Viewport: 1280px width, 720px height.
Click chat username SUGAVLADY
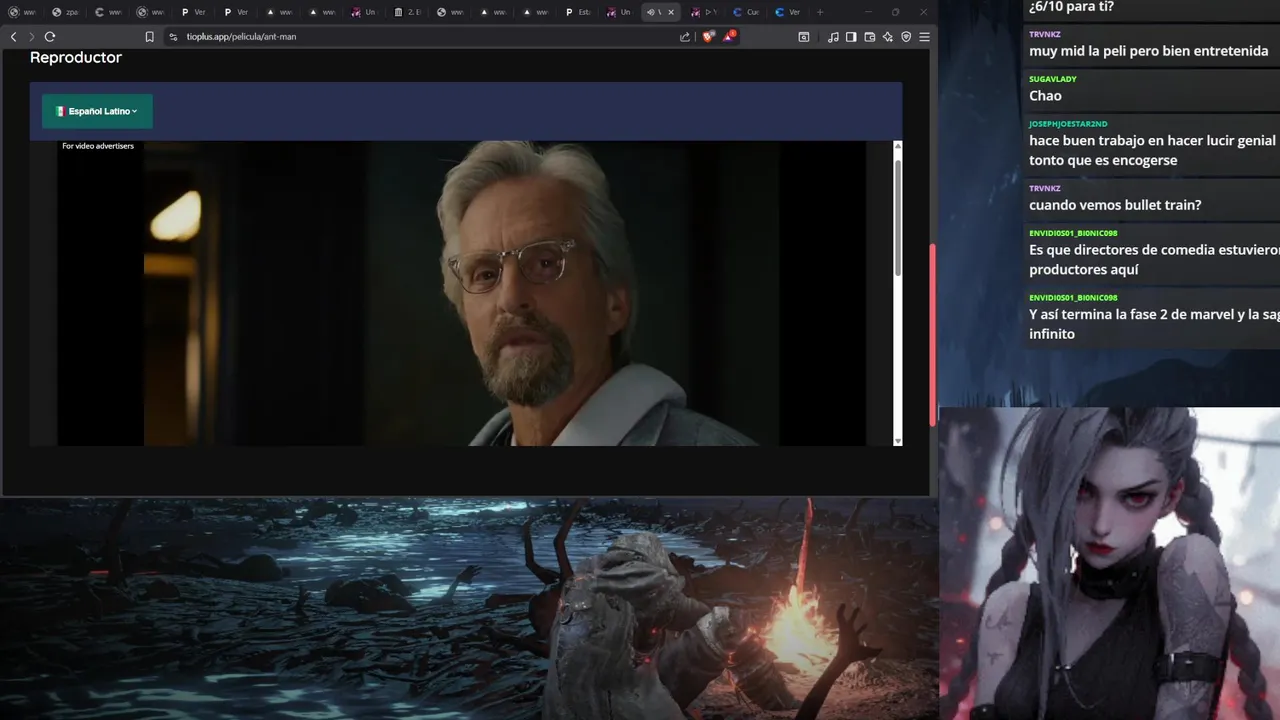tap(1053, 79)
